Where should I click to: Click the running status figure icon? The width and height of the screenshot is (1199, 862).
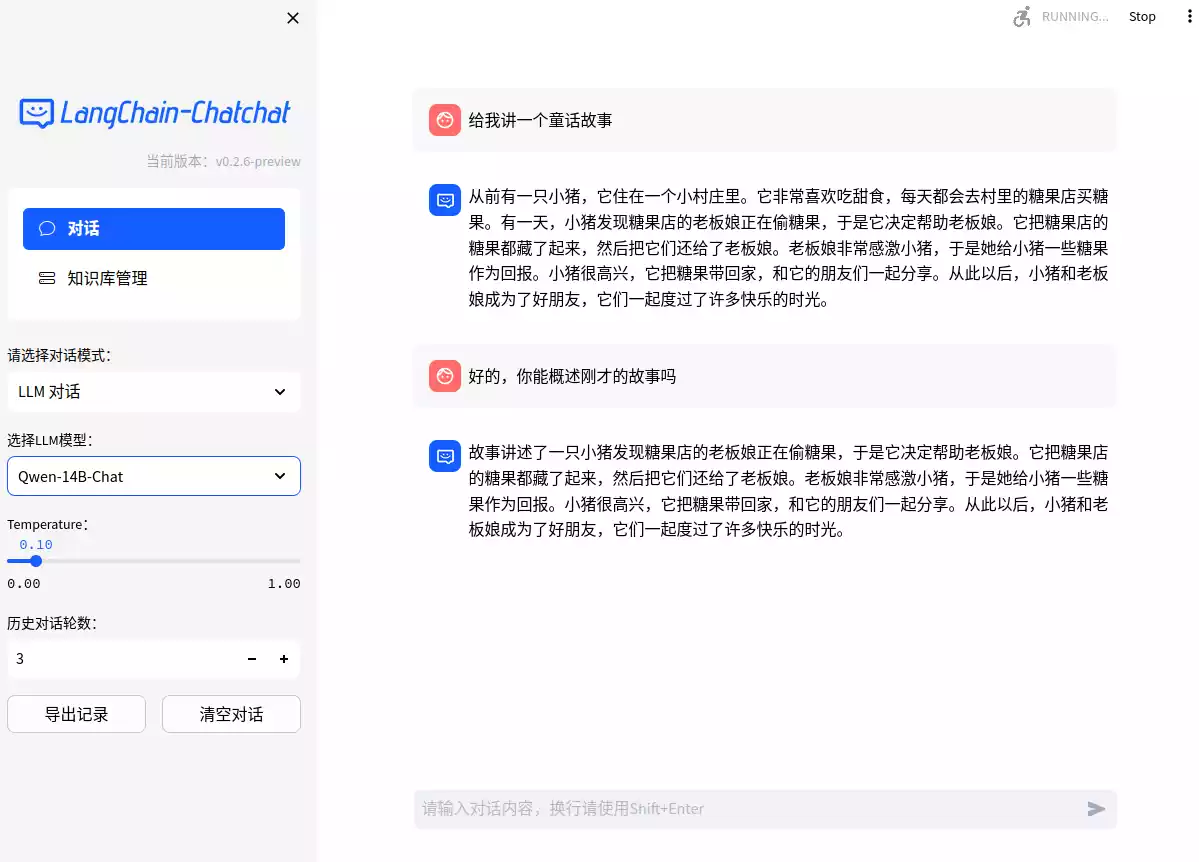pyautogui.click(x=1021, y=17)
